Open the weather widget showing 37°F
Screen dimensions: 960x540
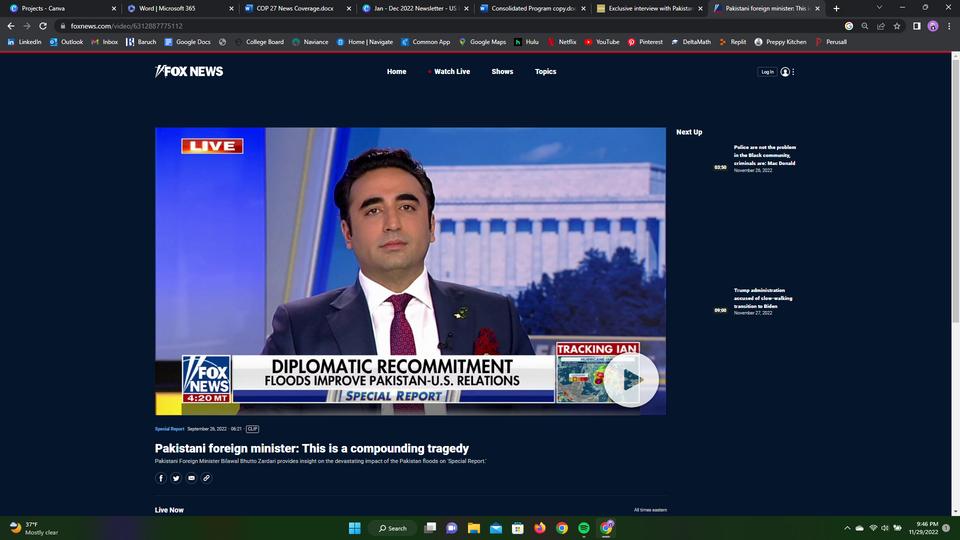click(x=34, y=528)
